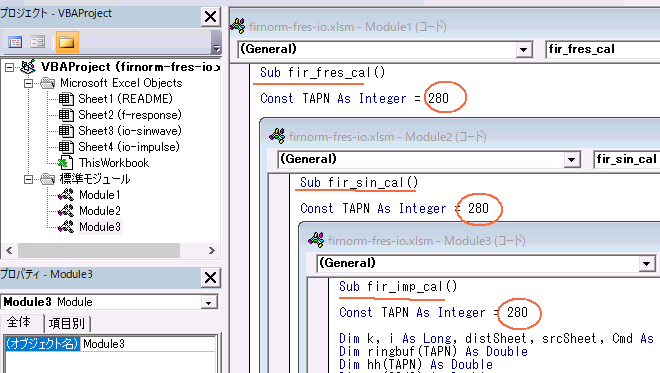
Task: Click the Module1 window title bar
Action: (x=446, y=27)
